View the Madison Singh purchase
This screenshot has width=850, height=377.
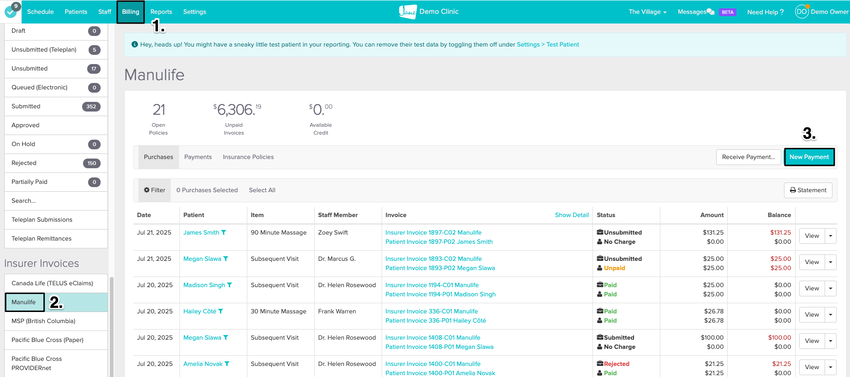click(x=812, y=288)
